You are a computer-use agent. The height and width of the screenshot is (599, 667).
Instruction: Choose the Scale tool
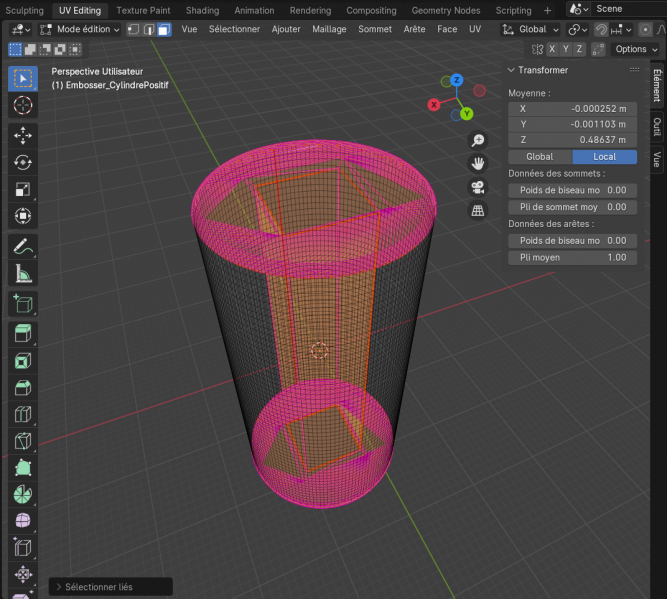pyautogui.click(x=22, y=189)
